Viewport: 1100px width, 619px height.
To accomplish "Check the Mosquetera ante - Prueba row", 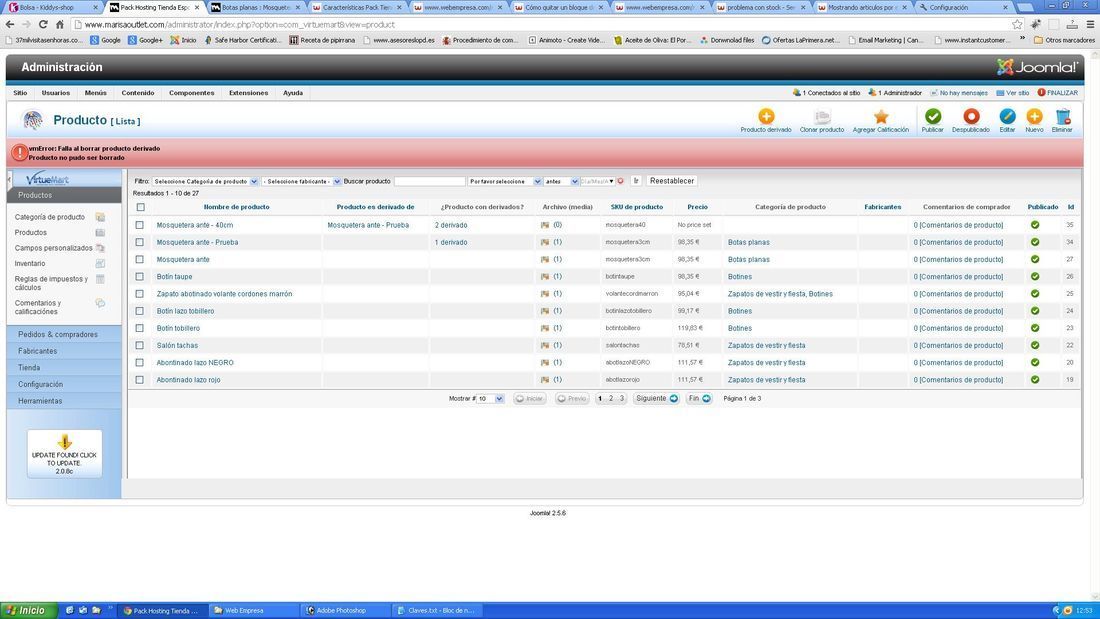I will pos(140,242).
